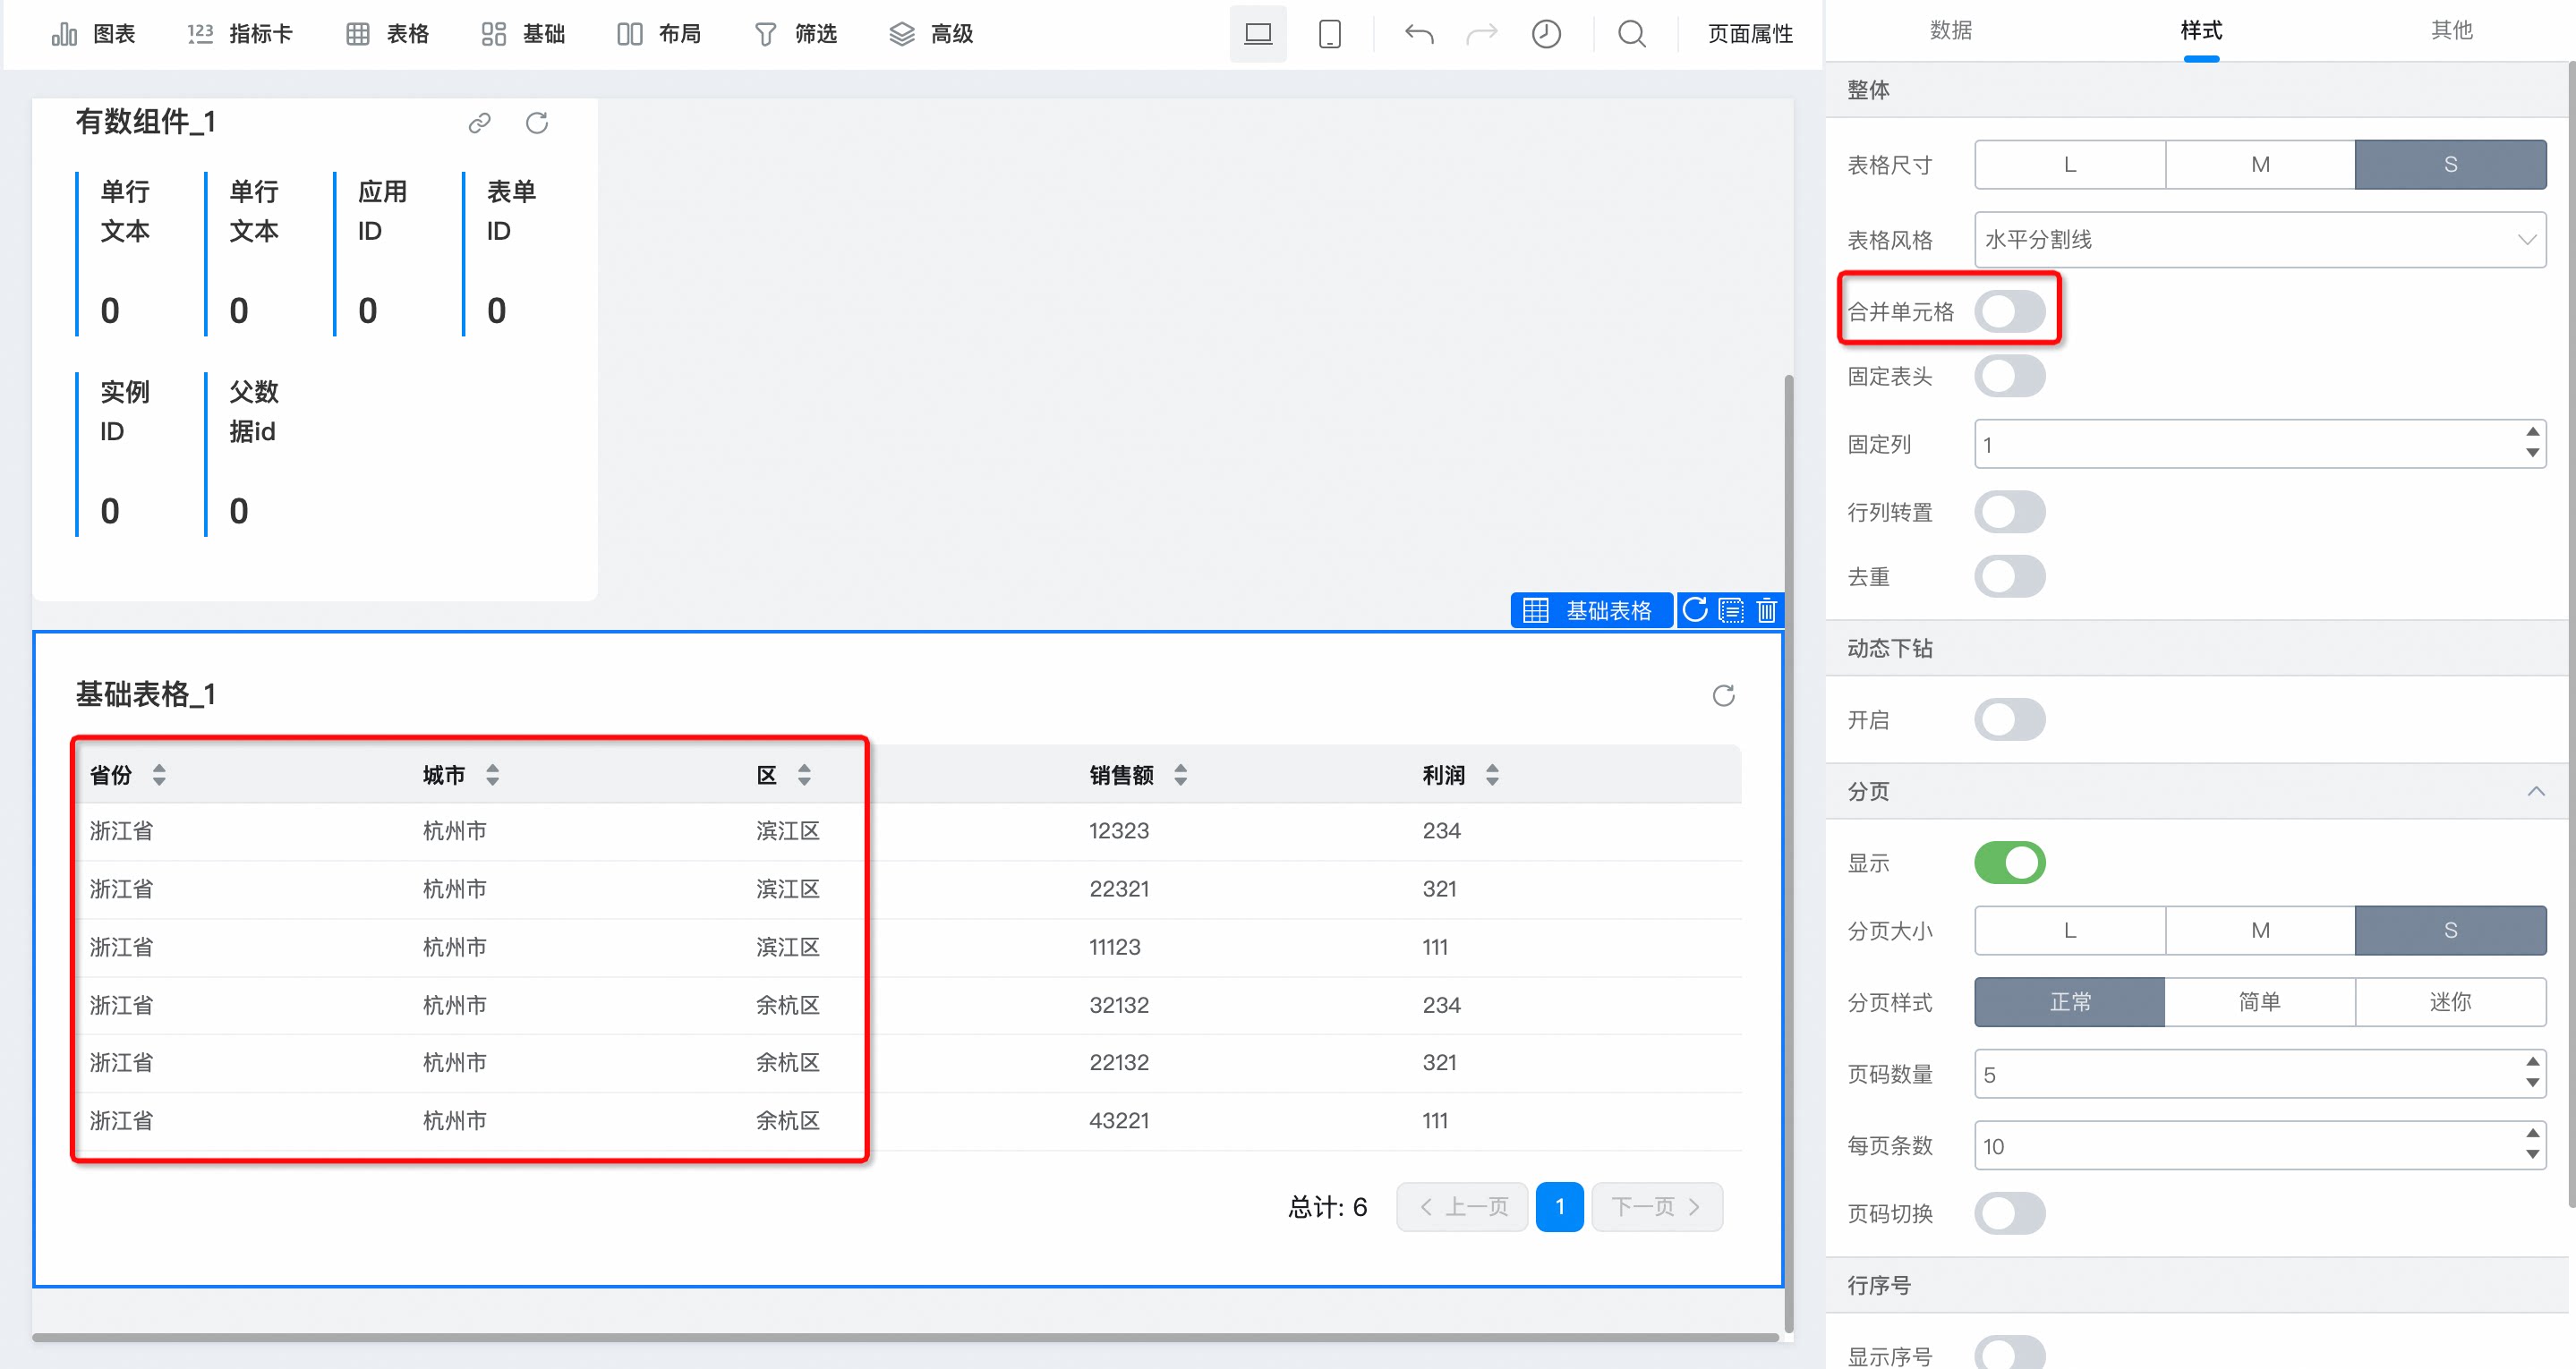Click the search magnifier icon
The image size is (2576, 1369).
pos(1632,34)
